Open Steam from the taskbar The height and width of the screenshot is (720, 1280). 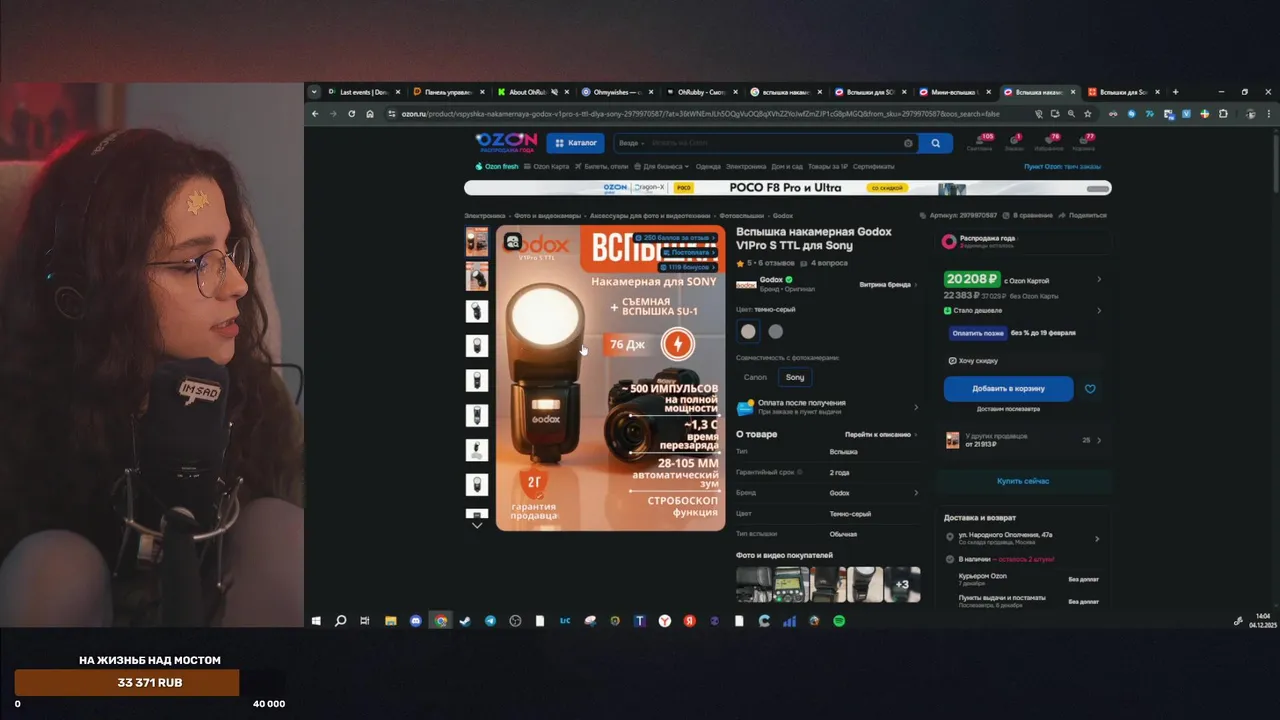[465, 621]
